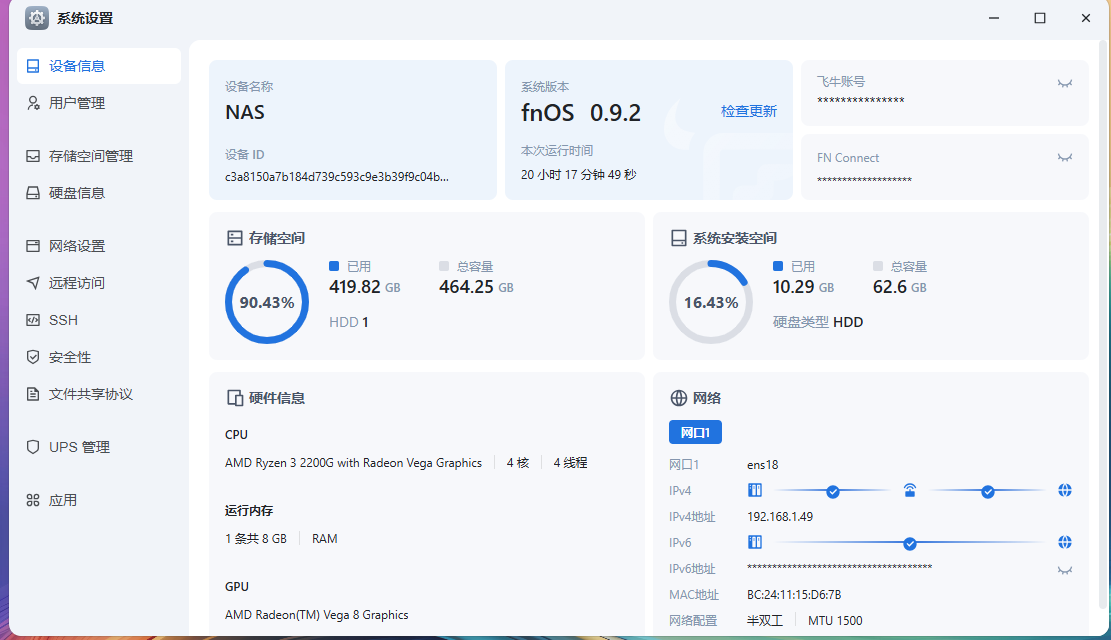
Task: Click the MAC address BC:24:11:15:D6:7B
Action: tap(794, 595)
